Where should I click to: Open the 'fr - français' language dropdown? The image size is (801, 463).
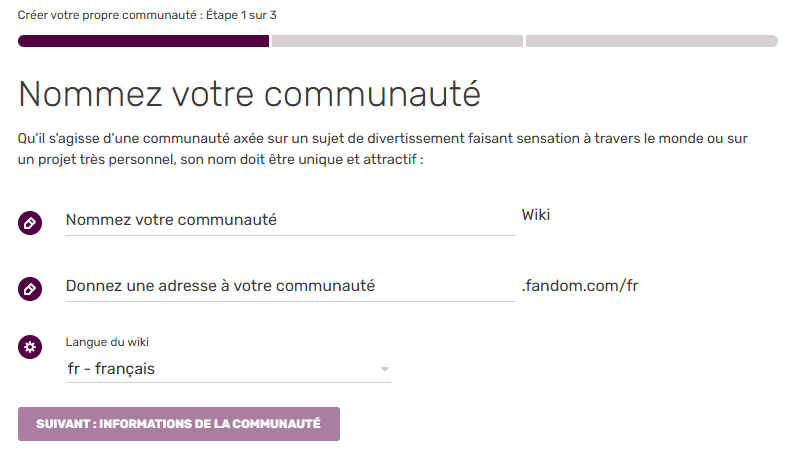(x=228, y=370)
